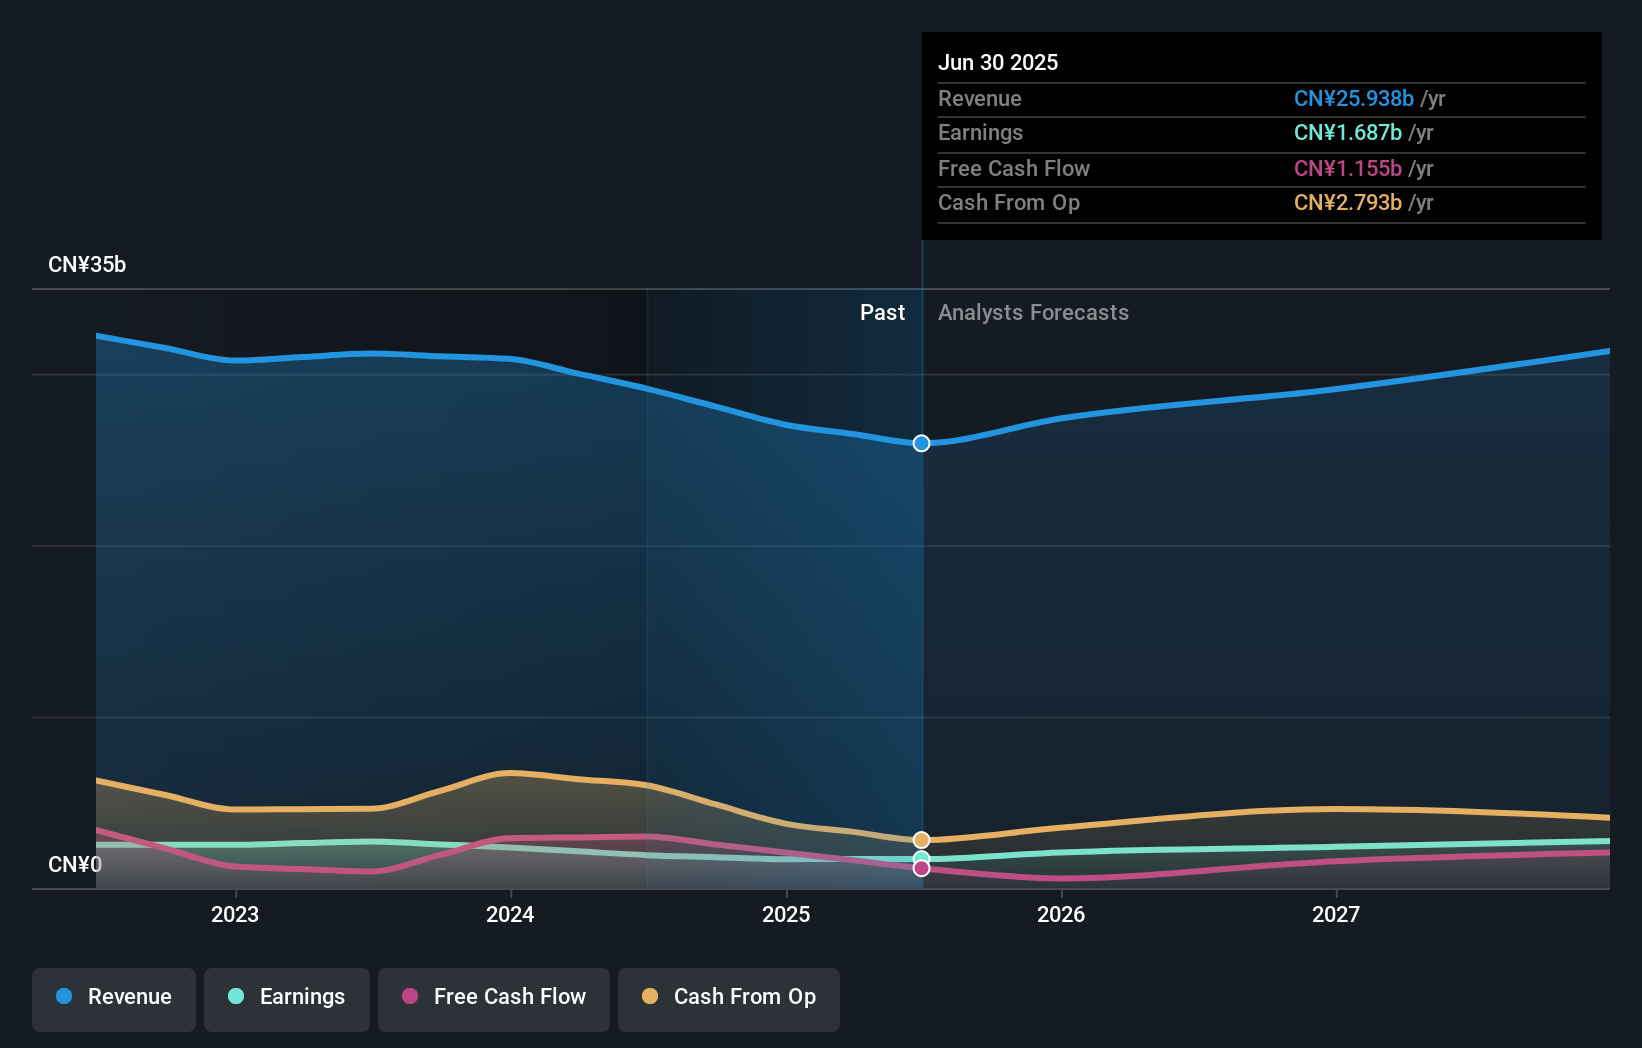Image resolution: width=1642 pixels, height=1048 pixels.
Task: Select the Revenue data point marker on chart
Action: tap(921, 443)
